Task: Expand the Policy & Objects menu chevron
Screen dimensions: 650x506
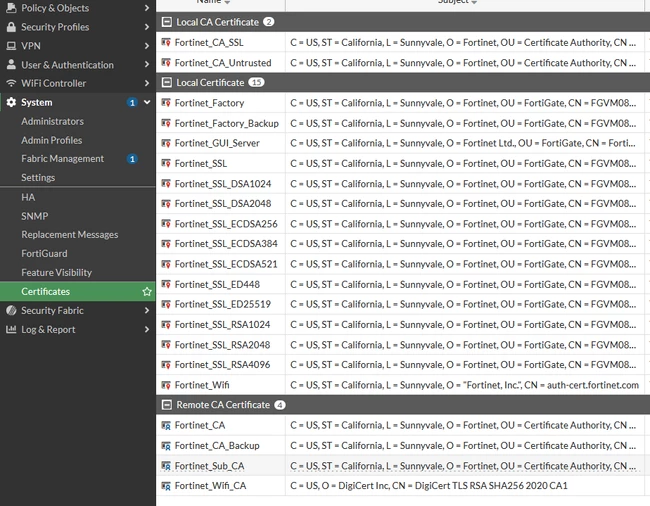Action: [x=147, y=8]
